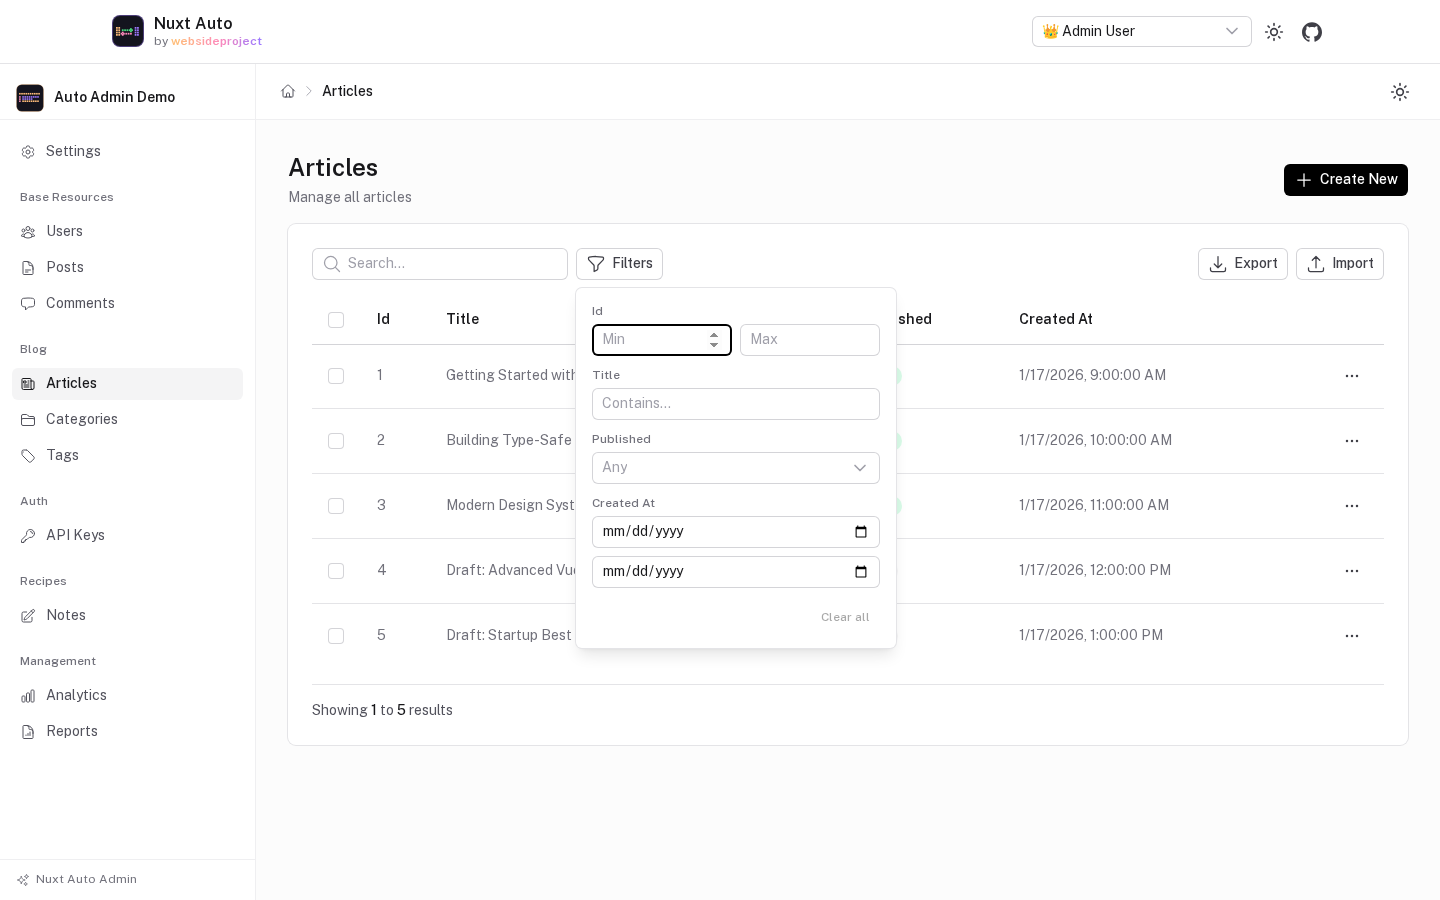The width and height of the screenshot is (1440, 900).
Task: Increment the Id Min stepper arrows
Action: pos(714,335)
